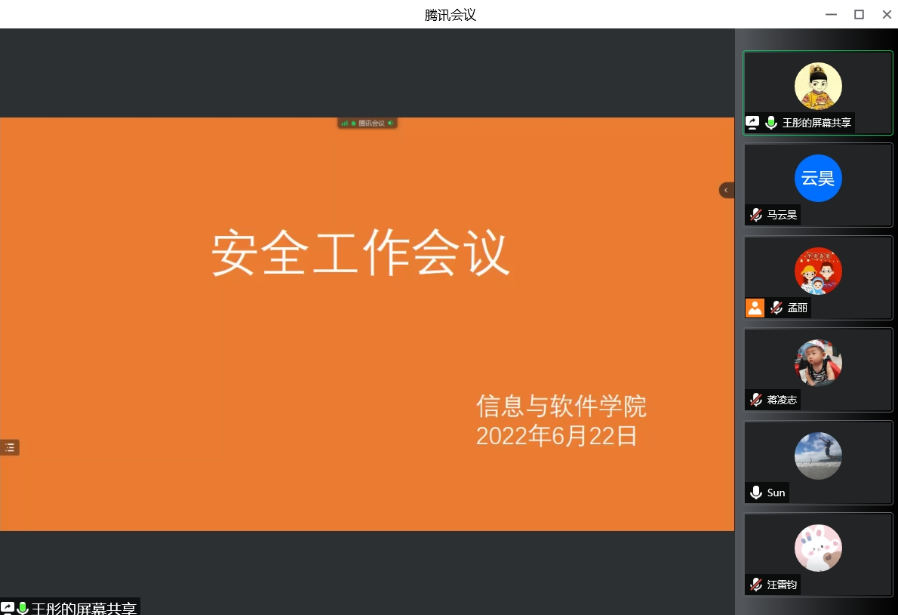Screen dimensions: 898x615
Task: Click 汪雷钧's muted microphone icon
Action: (756, 584)
